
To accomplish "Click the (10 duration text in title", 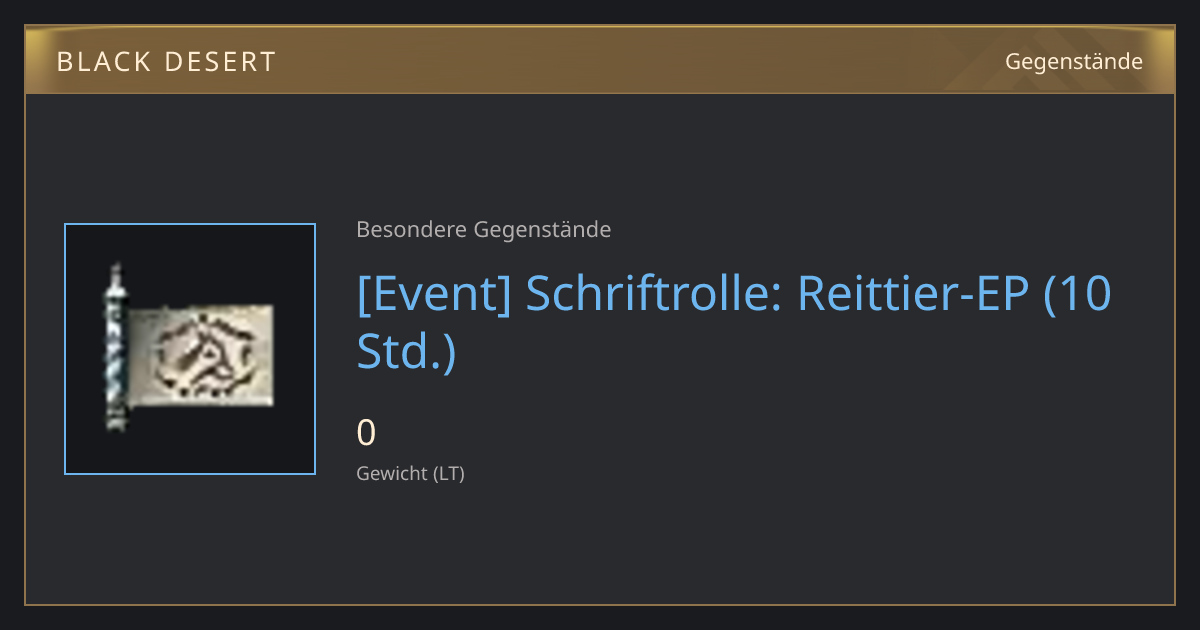I will click(x=1078, y=295).
